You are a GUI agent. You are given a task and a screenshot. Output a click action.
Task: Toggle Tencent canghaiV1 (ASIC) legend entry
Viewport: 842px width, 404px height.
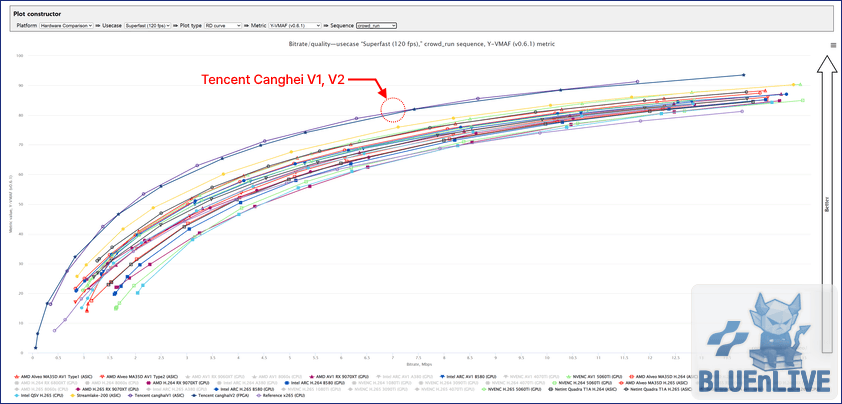pos(156,395)
